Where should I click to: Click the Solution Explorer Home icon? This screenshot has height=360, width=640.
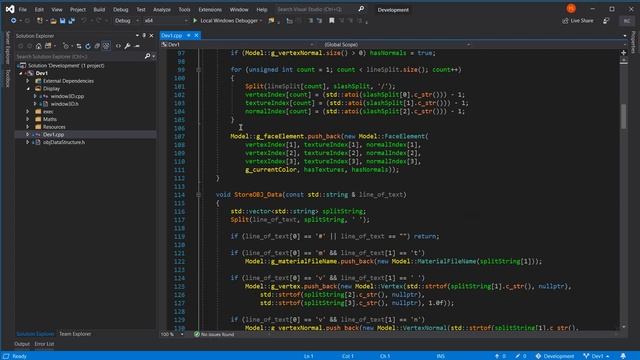38,46
